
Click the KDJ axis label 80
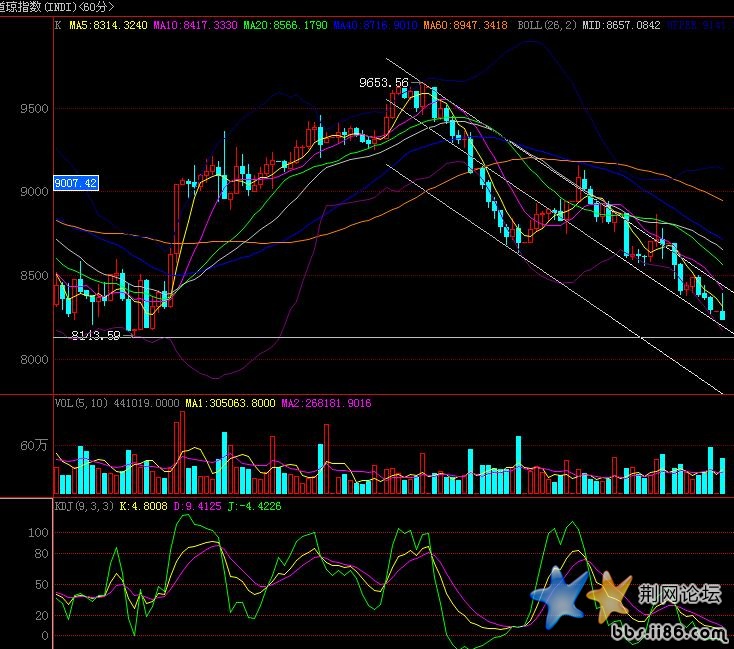point(41,554)
